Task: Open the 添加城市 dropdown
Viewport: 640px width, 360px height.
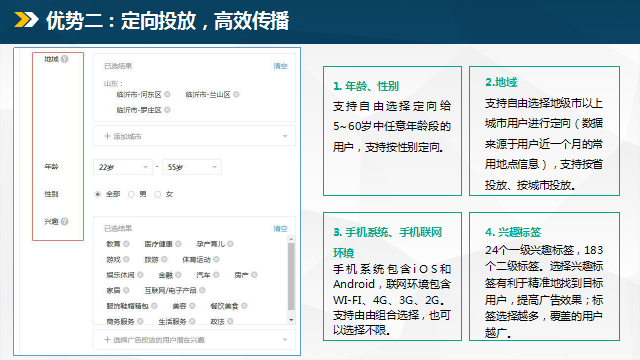Action: point(194,136)
